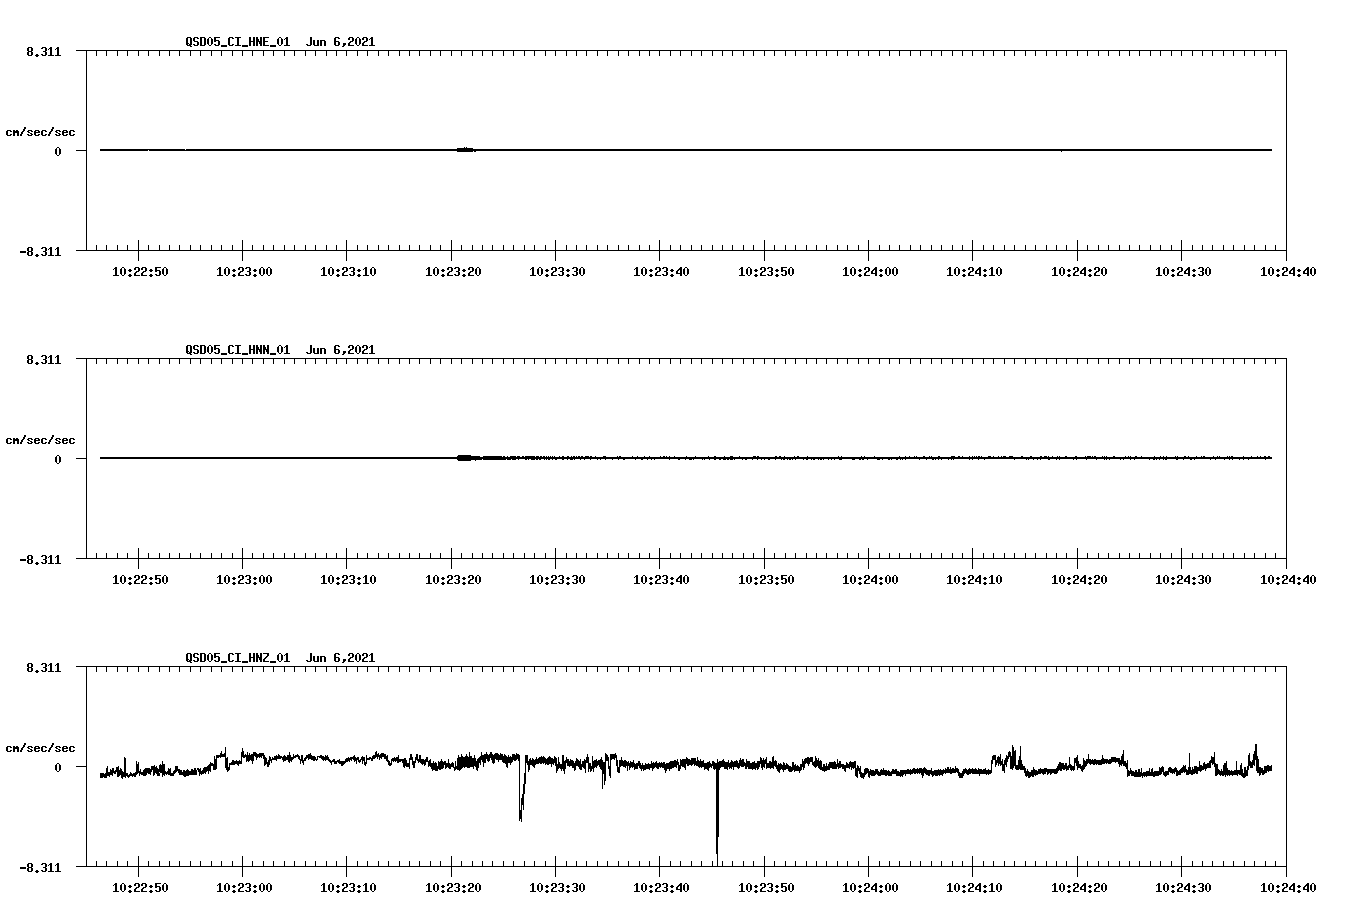The height and width of the screenshot is (924, 1358).
Task: Click the 10:23:00 time label under HNN plot
Action: (243, 579)
